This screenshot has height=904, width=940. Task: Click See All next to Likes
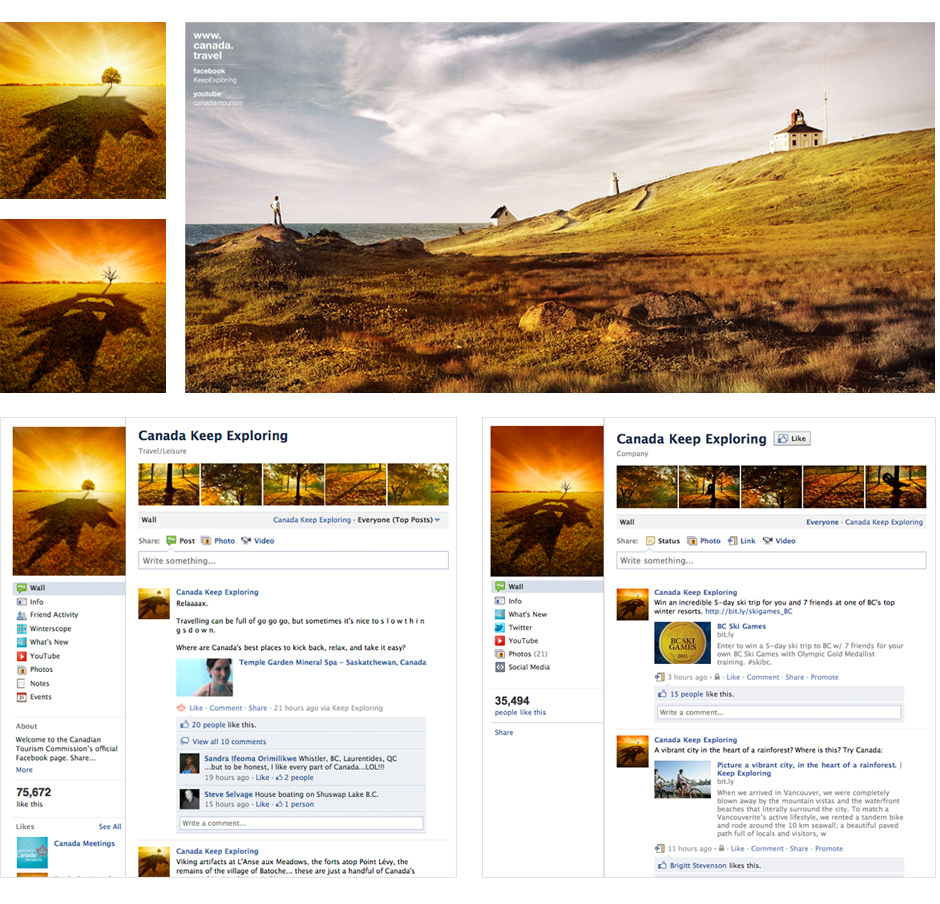[110, 827]
